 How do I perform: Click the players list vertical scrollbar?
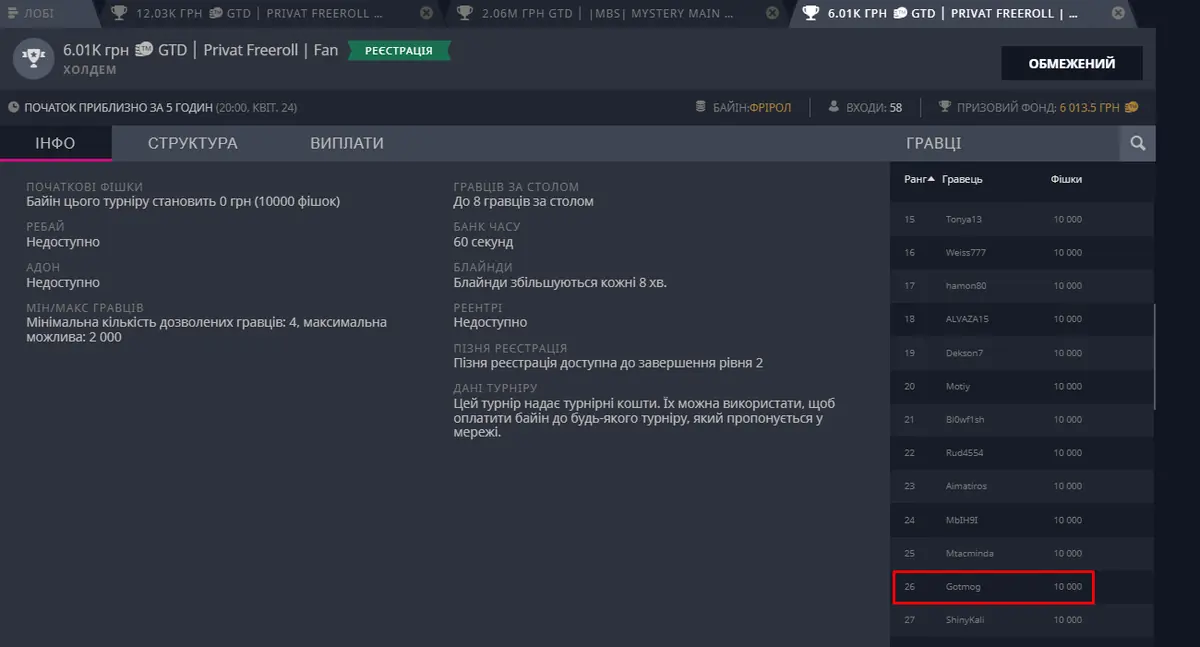coord(1155,357)
